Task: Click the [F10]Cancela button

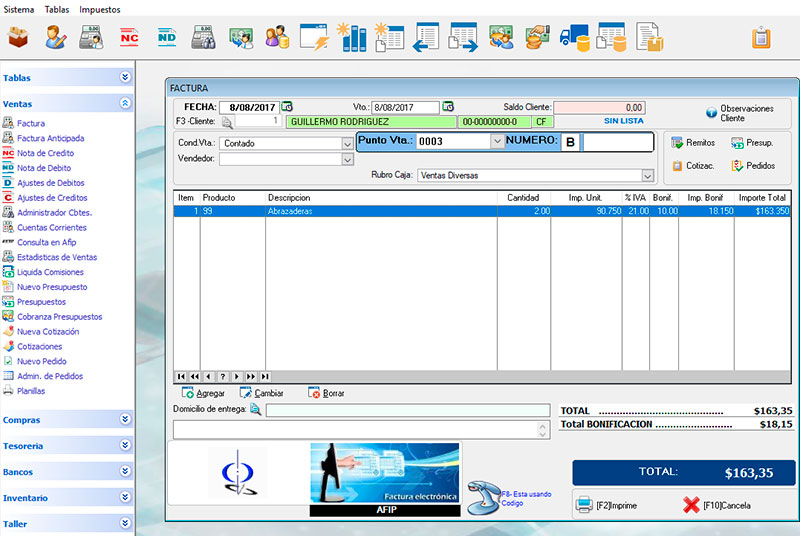Action: (716, 505)
